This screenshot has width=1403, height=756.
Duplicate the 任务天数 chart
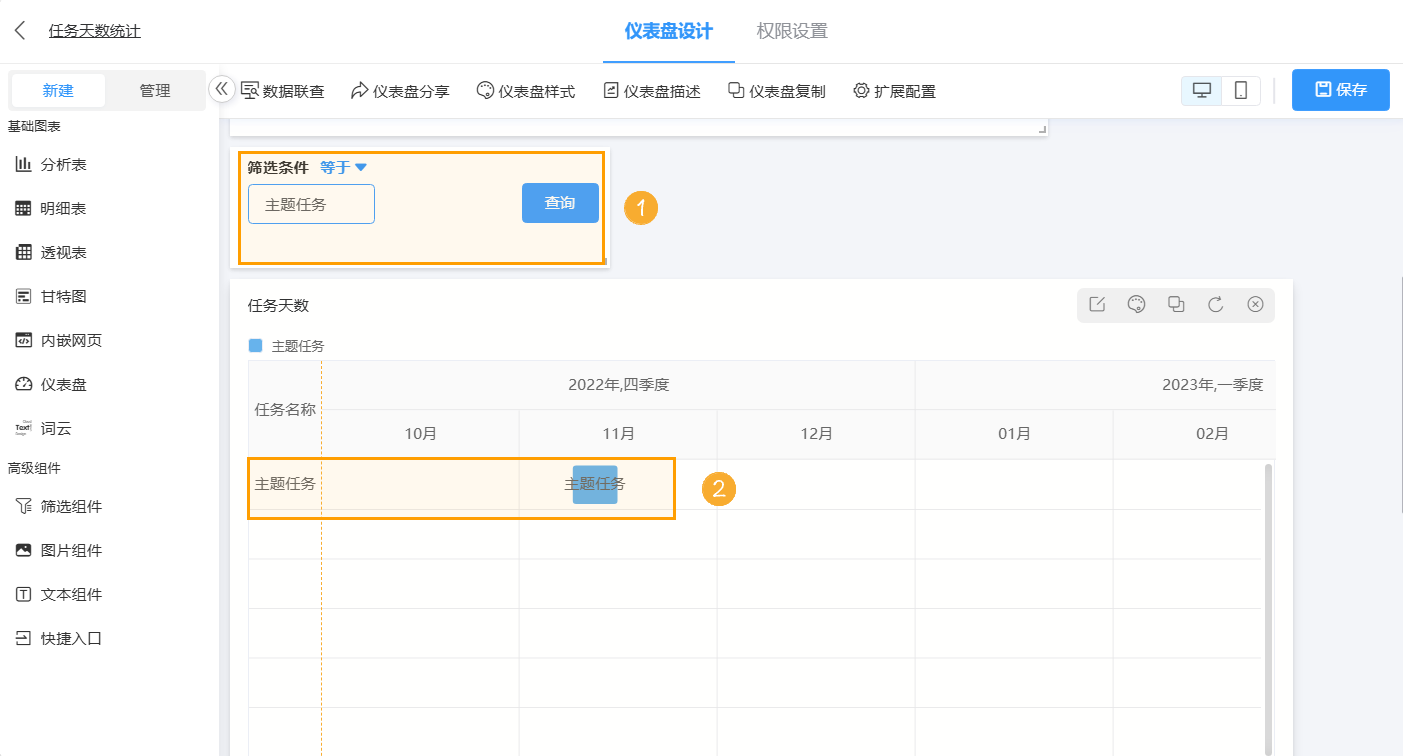[x=1176, y=305]
